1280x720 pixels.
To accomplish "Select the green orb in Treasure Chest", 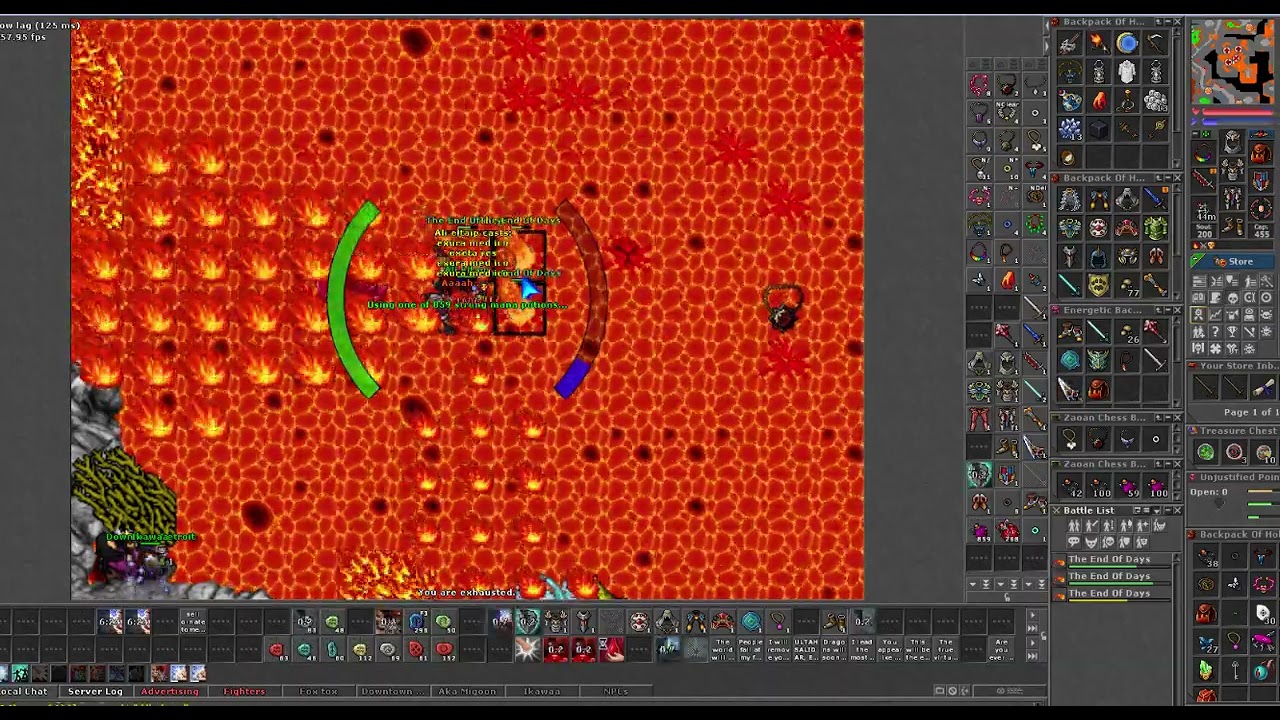I will (x=1206, y=452).
